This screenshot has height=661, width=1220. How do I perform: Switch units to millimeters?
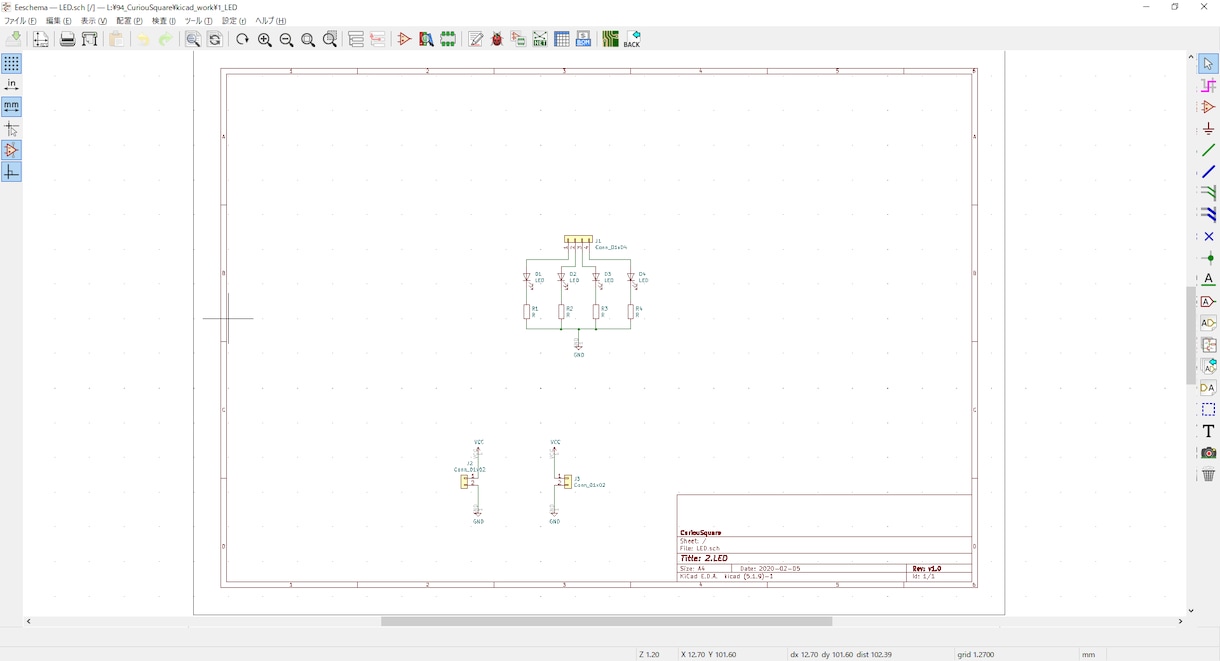pyautogui.click(x=11, y=107)
